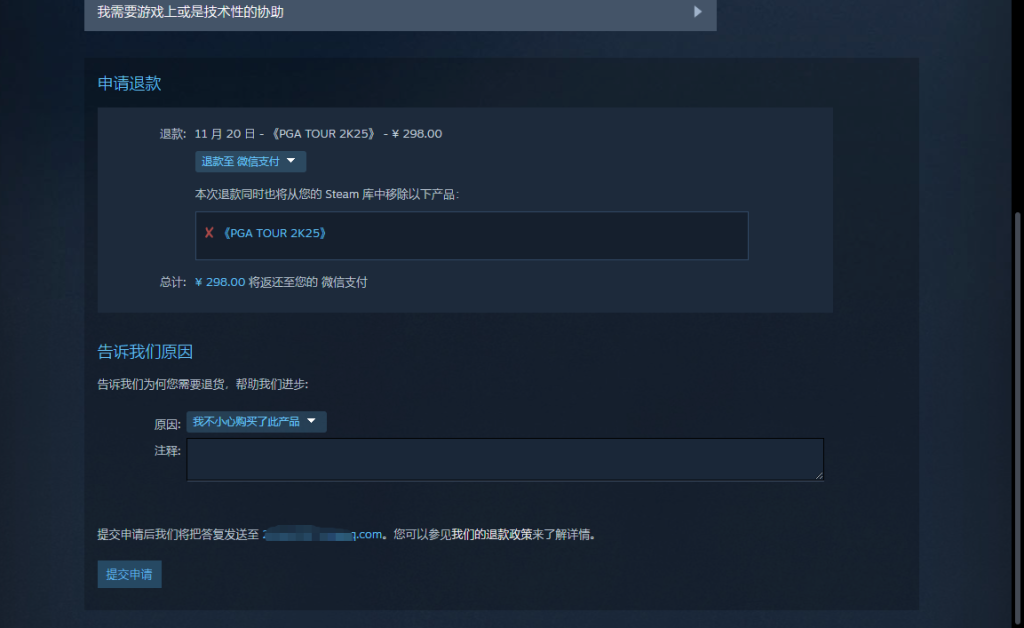Screen dimensions: 1024x628
Task: Click the blurred email address link
Action: tap(323, 535)
